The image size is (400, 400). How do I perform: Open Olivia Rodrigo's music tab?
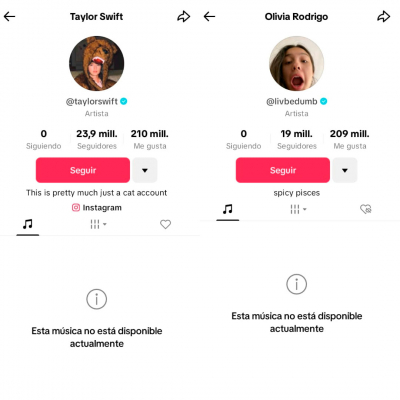pos(228,209)
